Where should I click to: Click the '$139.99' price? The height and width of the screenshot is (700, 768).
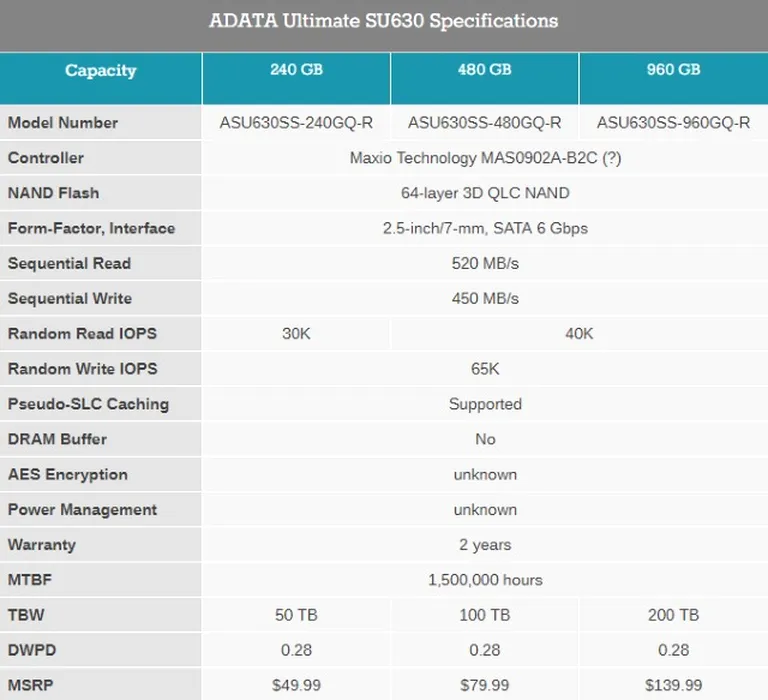673,685
